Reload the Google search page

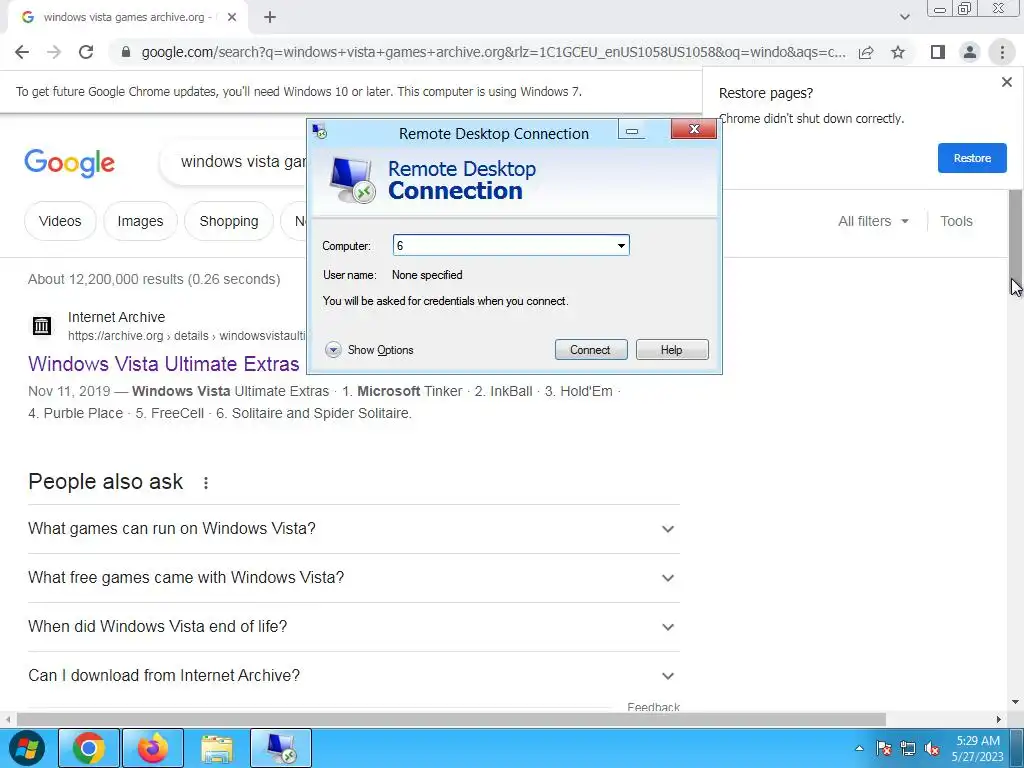pos(86,52)
